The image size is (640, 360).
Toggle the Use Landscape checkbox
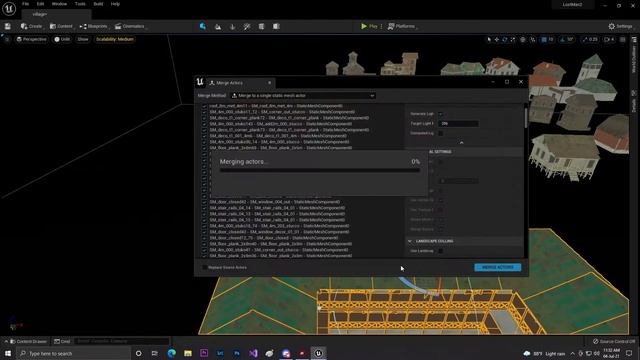pos(440,251)
